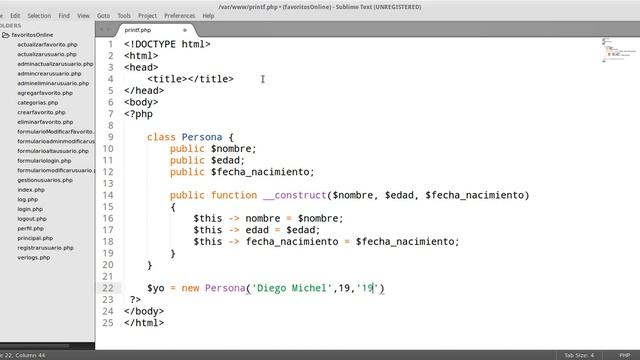Image resolution: width=640 pixels, height=360 pixels.
Task: Open adminactualizarusuario.php file
Action: (x=56, y=64)
